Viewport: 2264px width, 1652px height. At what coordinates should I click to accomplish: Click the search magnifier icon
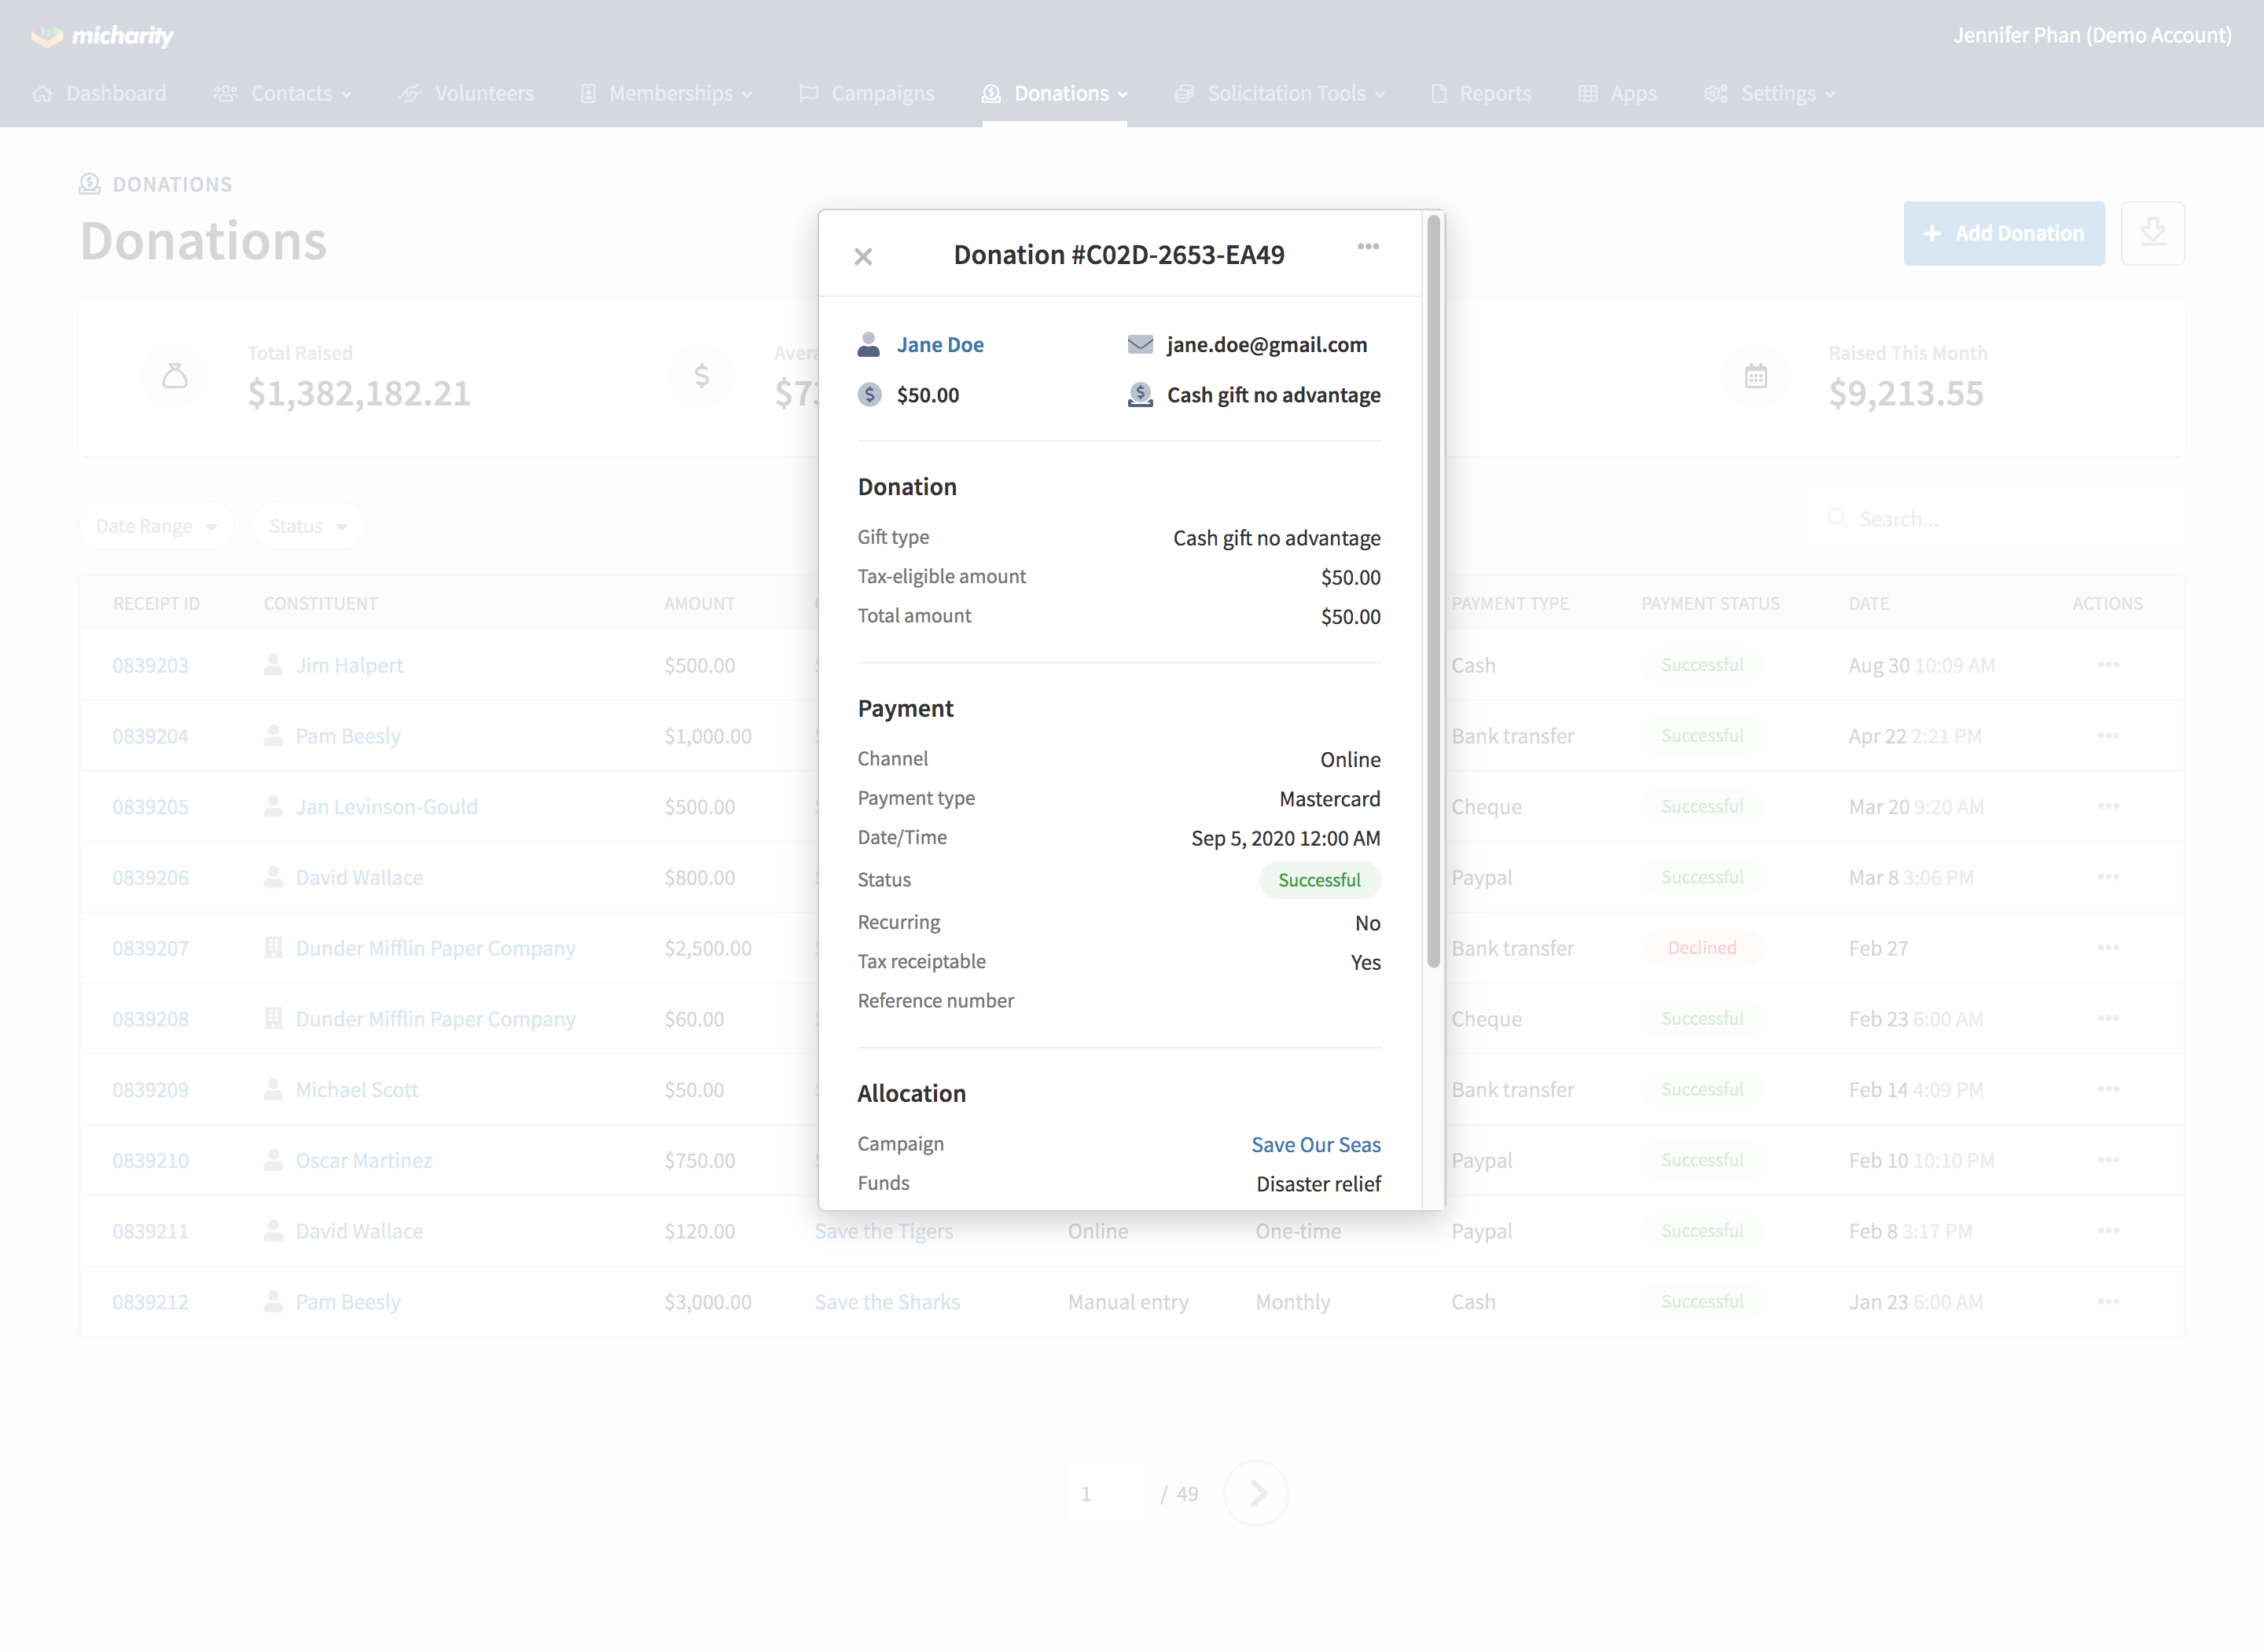1837,519
